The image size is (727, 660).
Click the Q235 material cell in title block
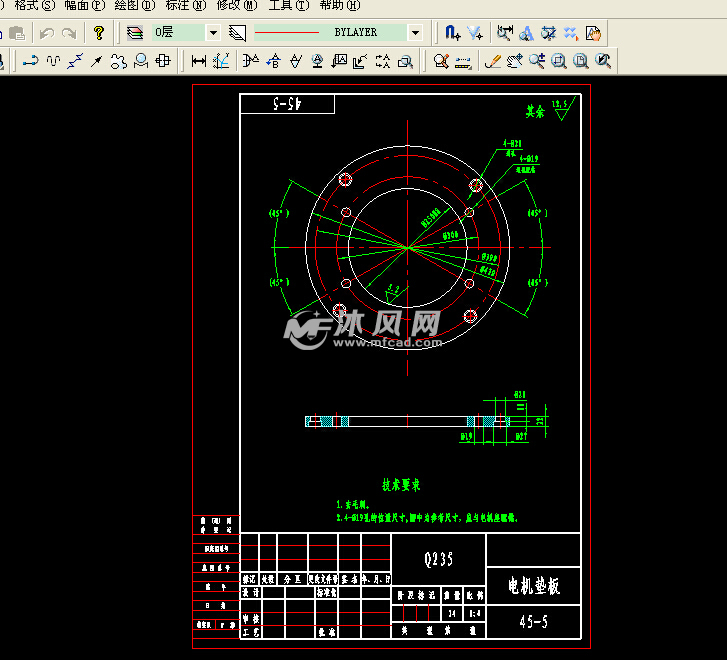pos(439,559)
